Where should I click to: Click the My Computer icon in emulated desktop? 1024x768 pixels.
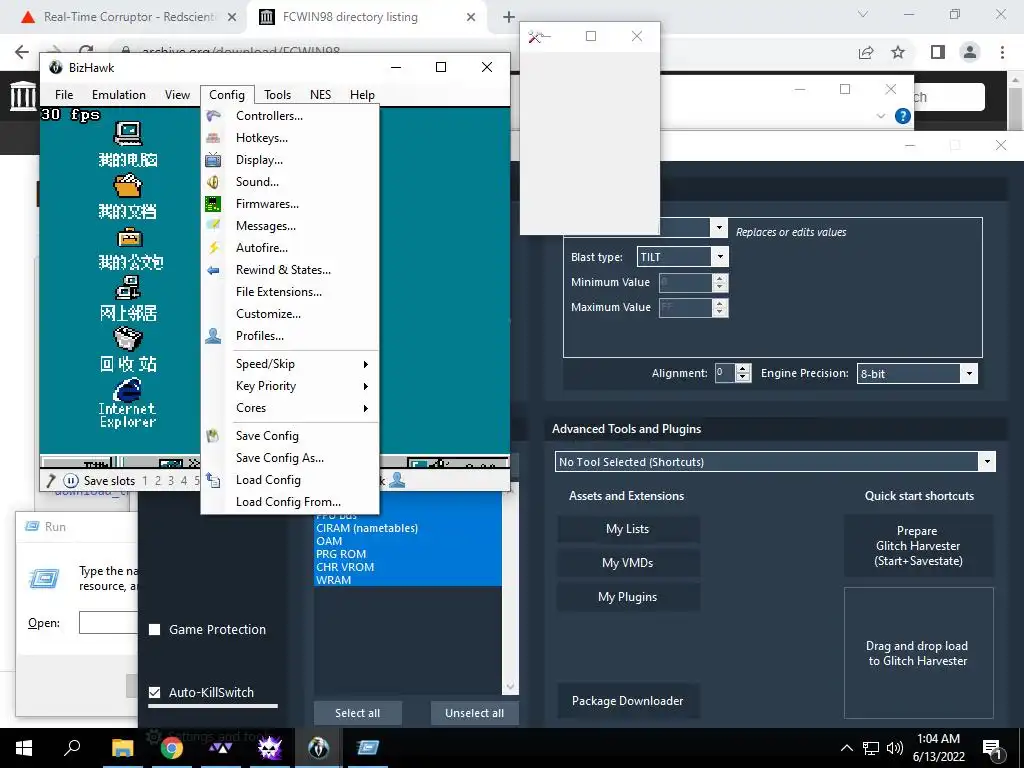128,134
